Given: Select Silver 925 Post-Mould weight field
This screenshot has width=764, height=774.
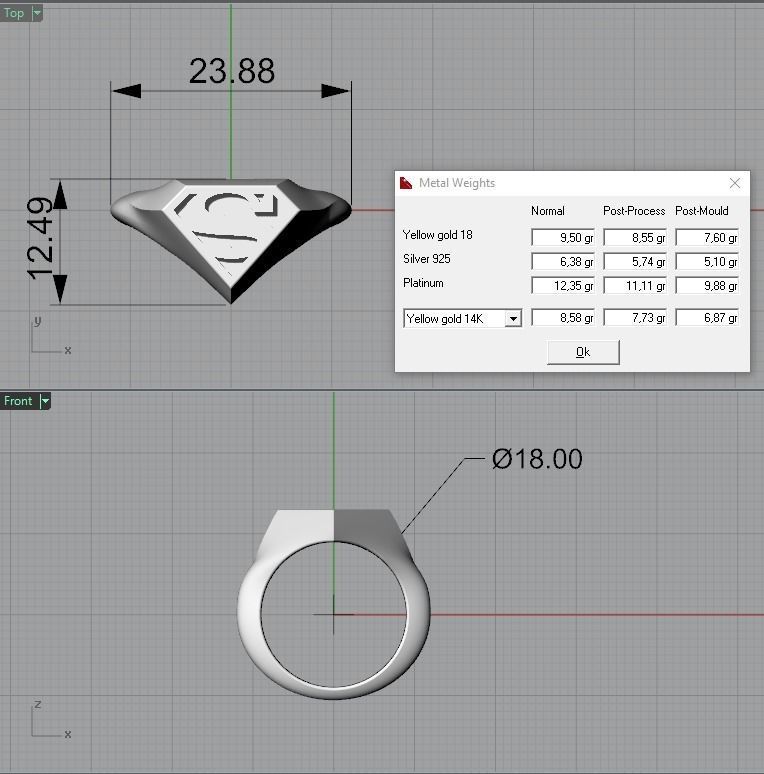Looking at the screenshot, I should (707, 261).
